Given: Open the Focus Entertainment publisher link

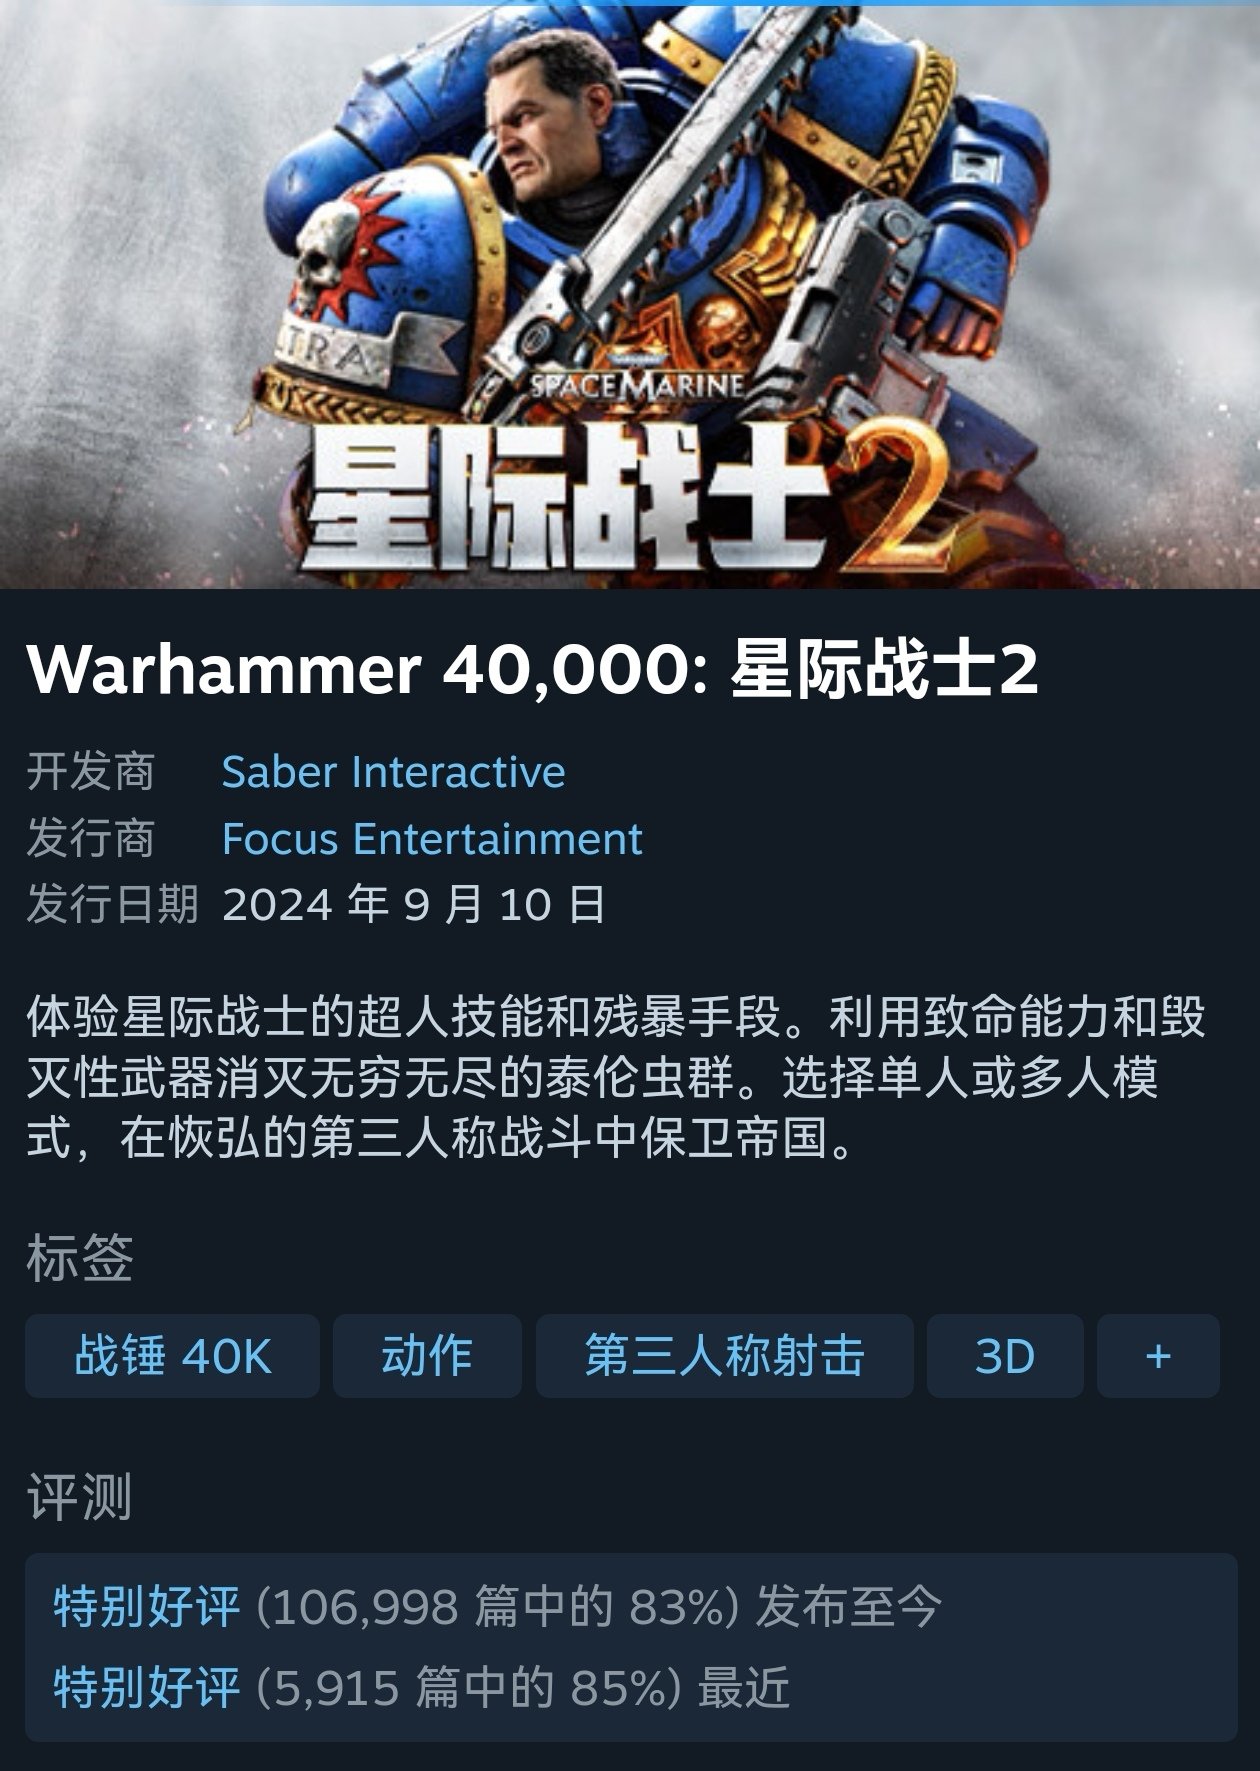Looking at the screenshot, I should (x=432, y=838).
